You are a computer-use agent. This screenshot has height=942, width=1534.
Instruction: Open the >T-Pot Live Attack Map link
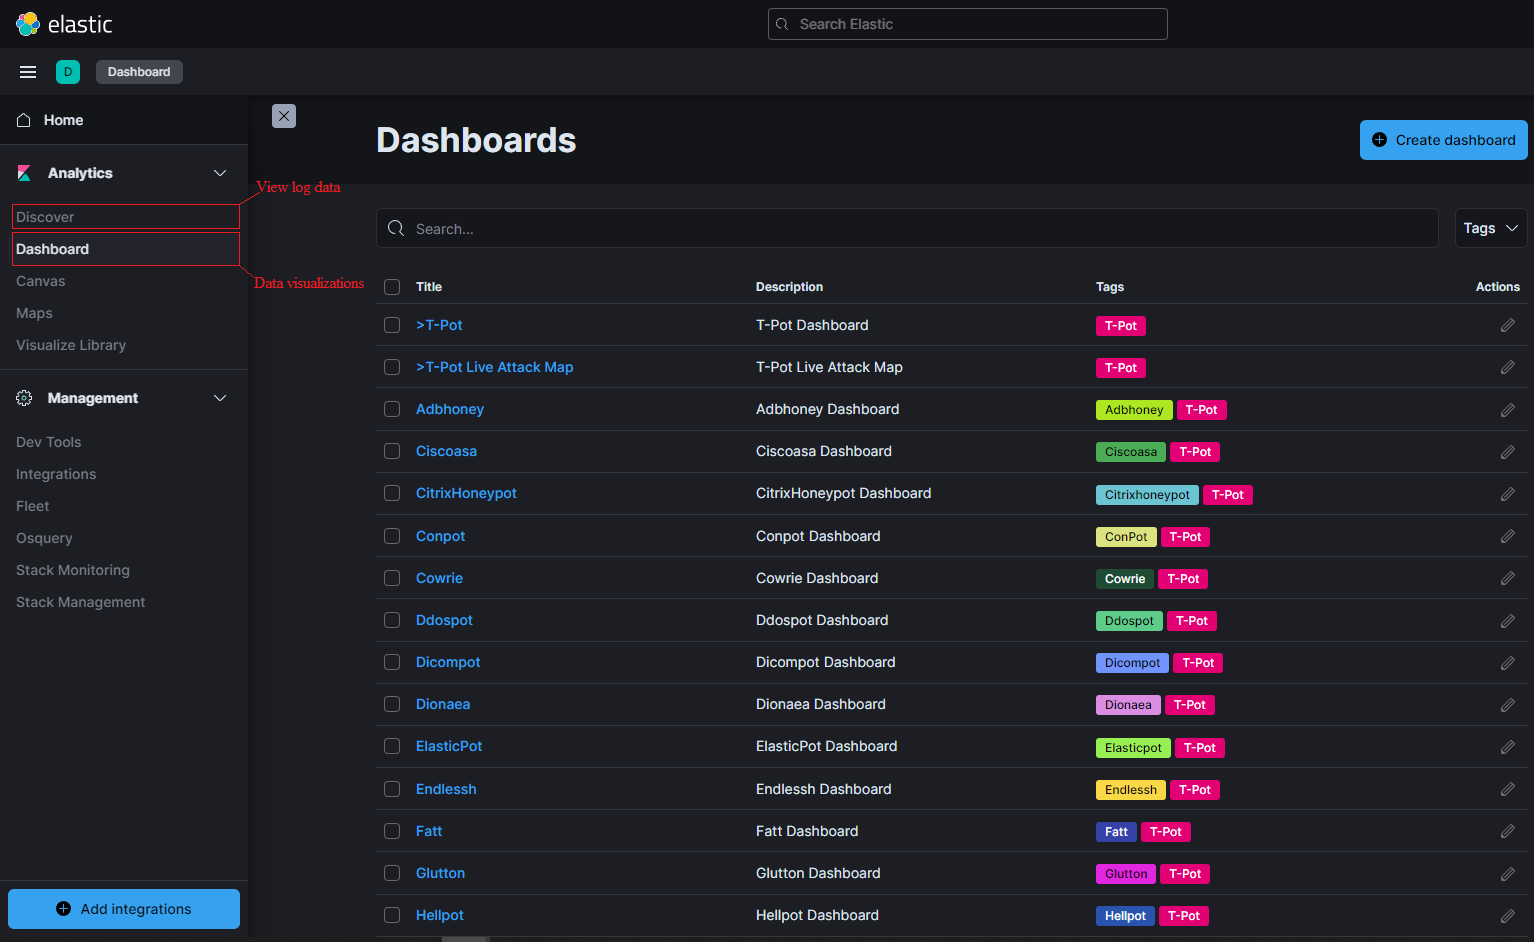[x=495, y=367]
